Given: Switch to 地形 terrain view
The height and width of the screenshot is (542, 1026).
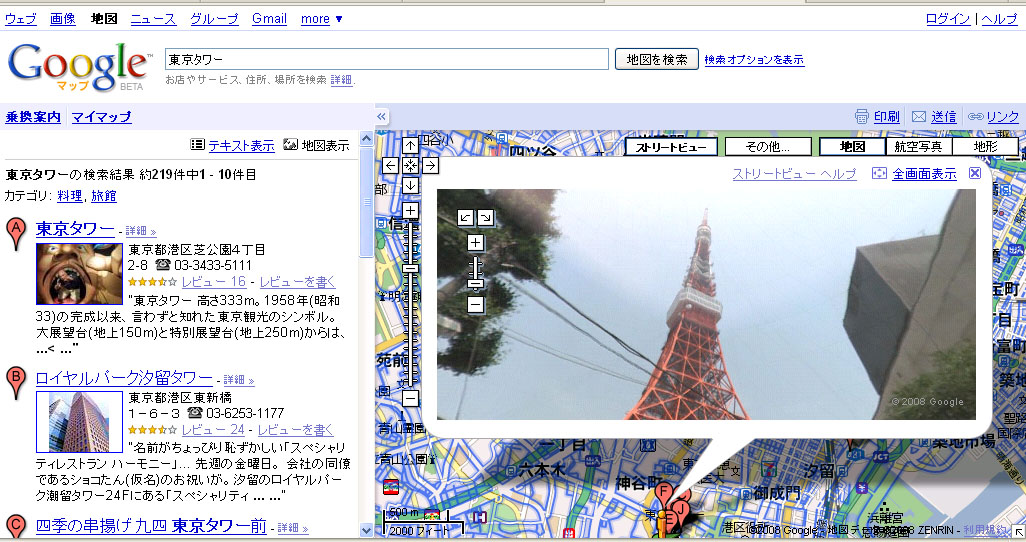Looking at the screenshot, I should [x=985, y=147].
